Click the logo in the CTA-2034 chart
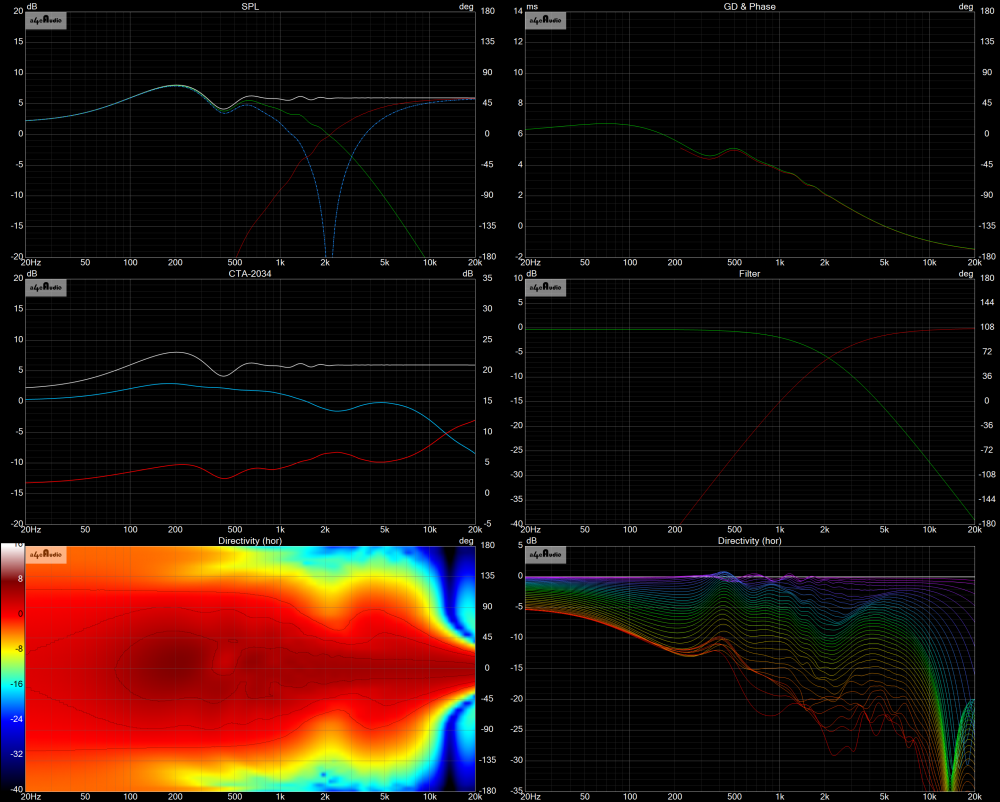 coord(46,288)
